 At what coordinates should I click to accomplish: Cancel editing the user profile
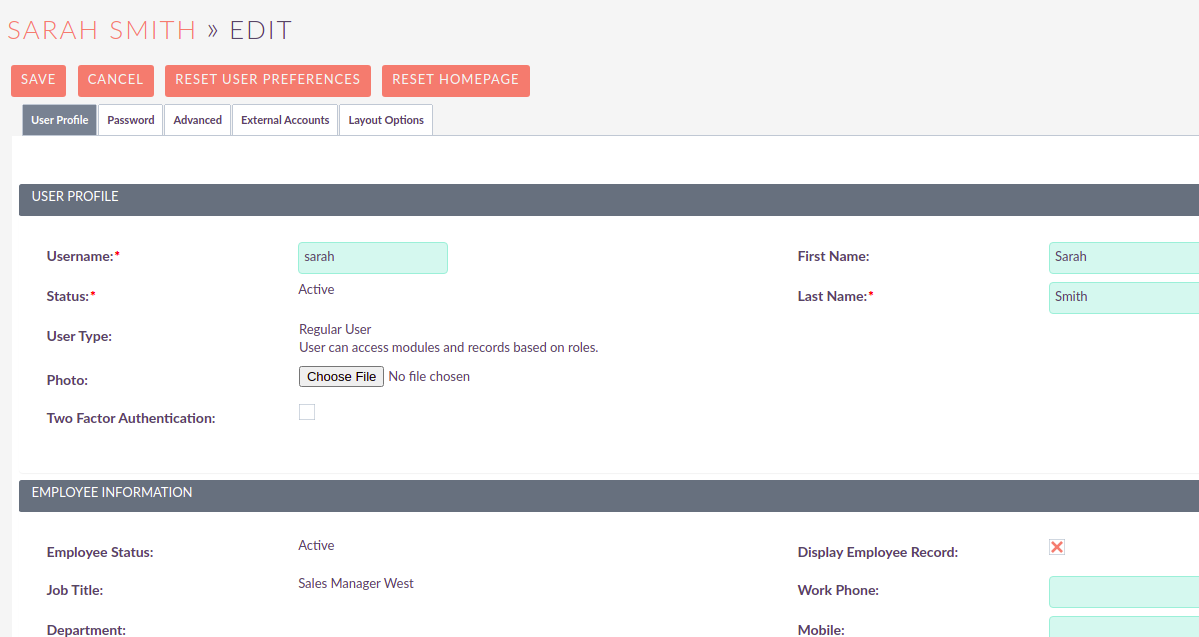[115, 80]
